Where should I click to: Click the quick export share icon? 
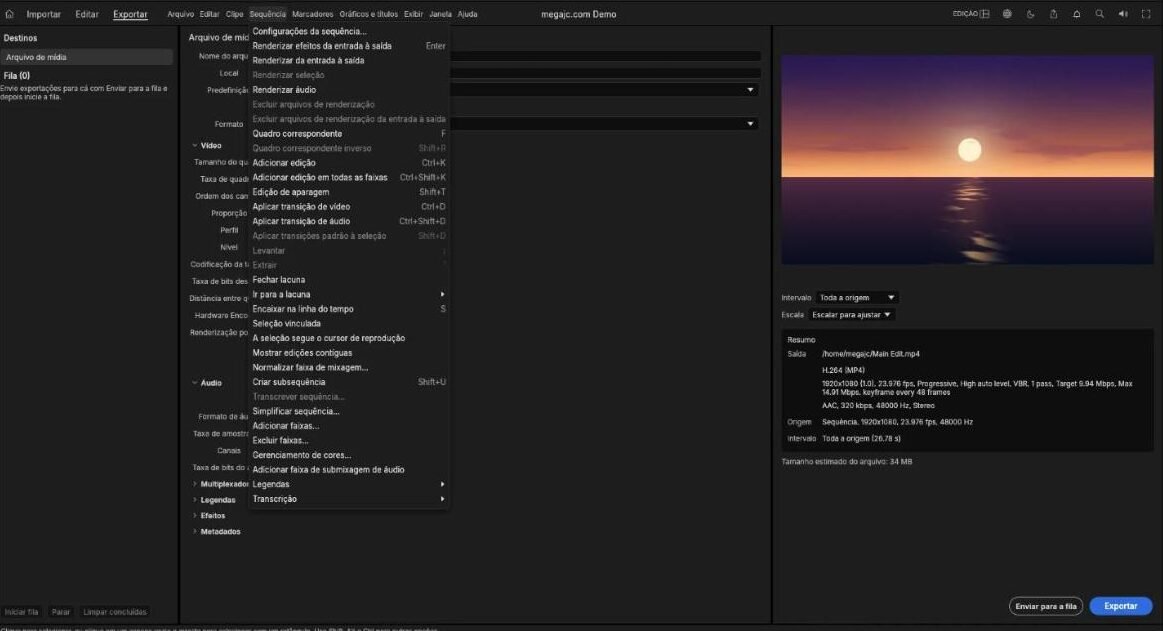click(1053, 13)
